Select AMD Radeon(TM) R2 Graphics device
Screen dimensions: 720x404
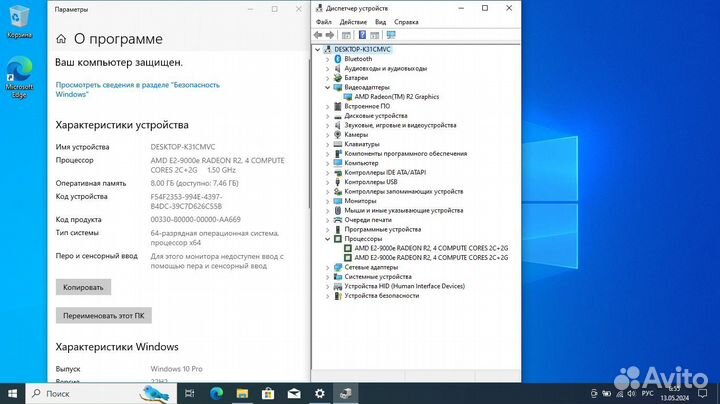click(x=396, y=96)
